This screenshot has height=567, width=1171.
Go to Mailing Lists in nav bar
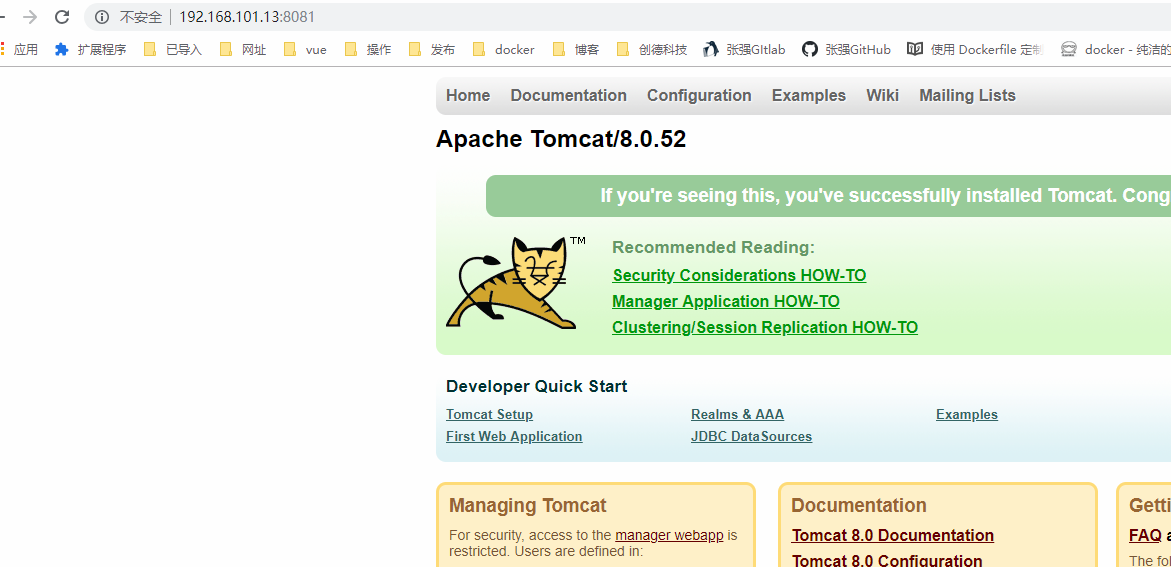[x=967, y=96]
